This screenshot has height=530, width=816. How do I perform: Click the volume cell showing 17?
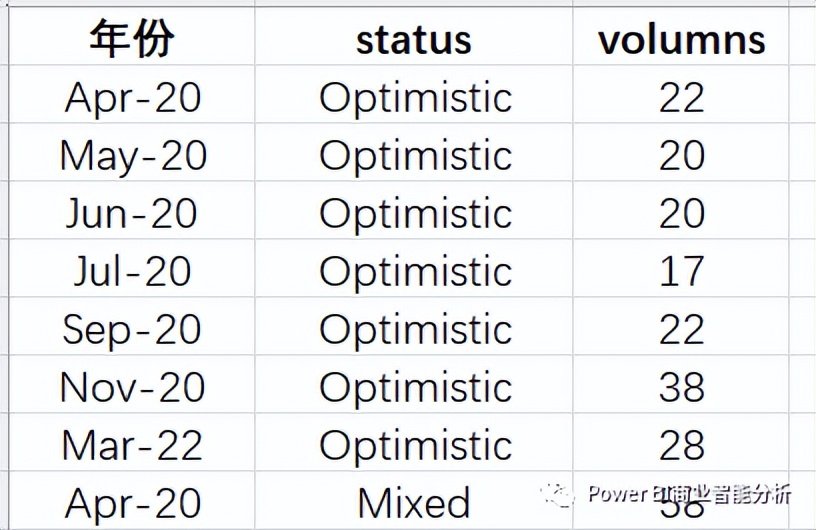681,269
